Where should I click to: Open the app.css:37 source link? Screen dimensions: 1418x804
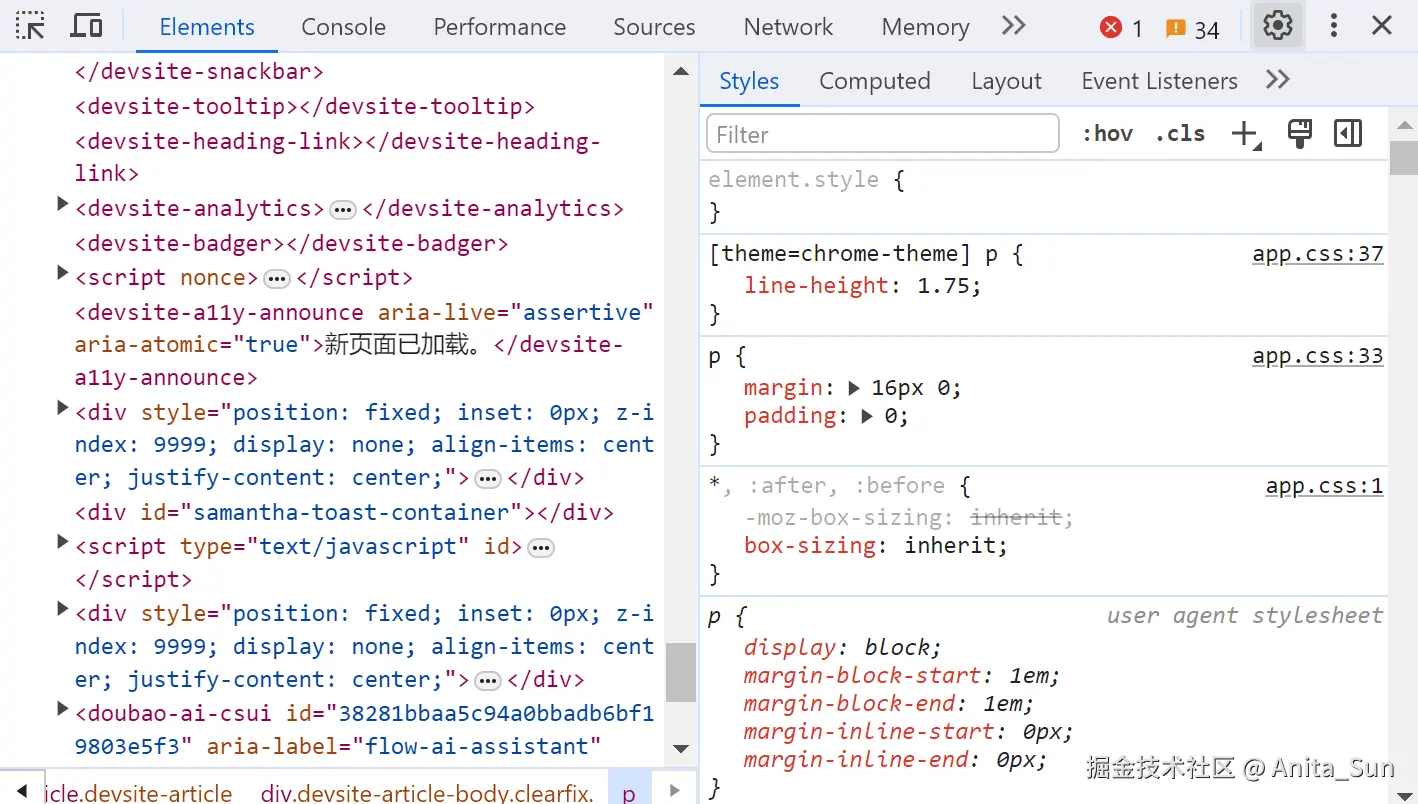[x=1318, y=254]
